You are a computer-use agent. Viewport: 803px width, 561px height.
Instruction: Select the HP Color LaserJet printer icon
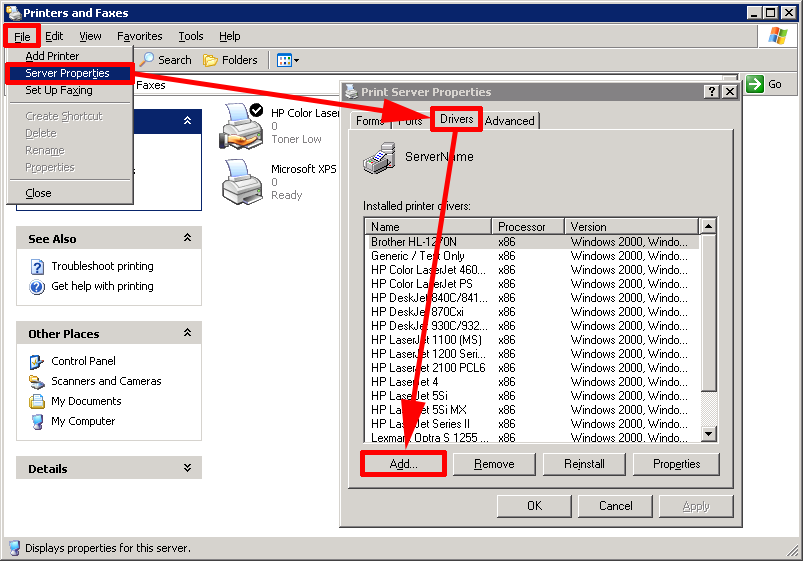pos(241,126)
